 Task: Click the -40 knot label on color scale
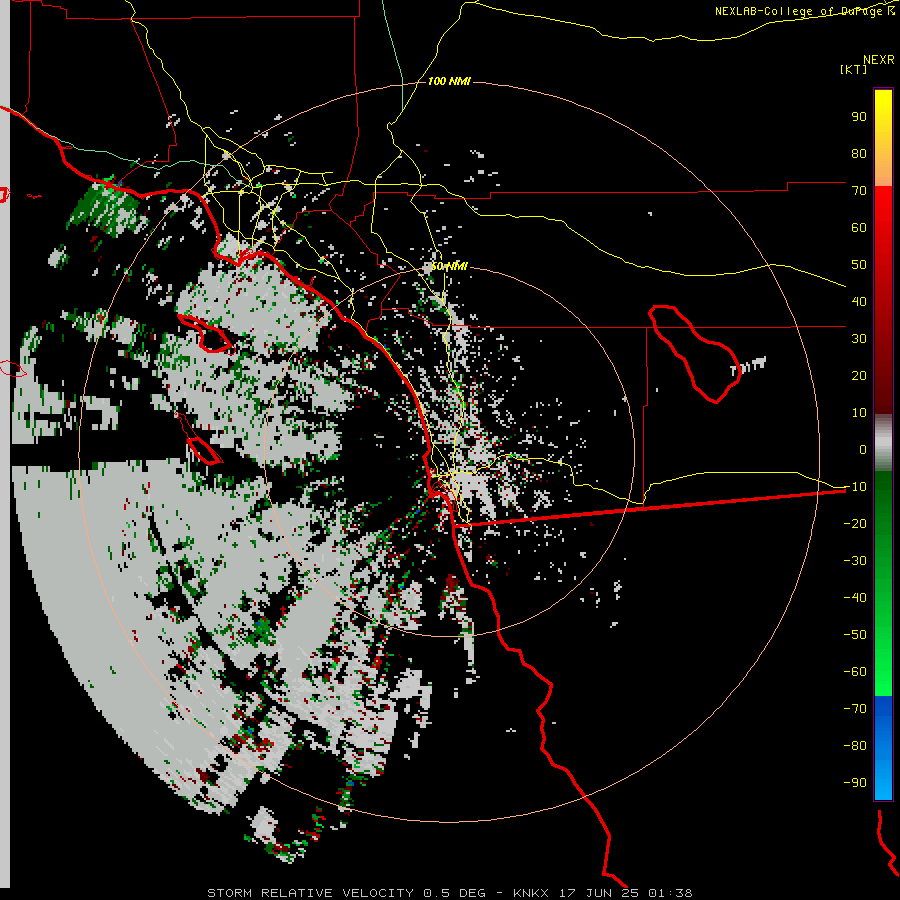click(855, 598)
